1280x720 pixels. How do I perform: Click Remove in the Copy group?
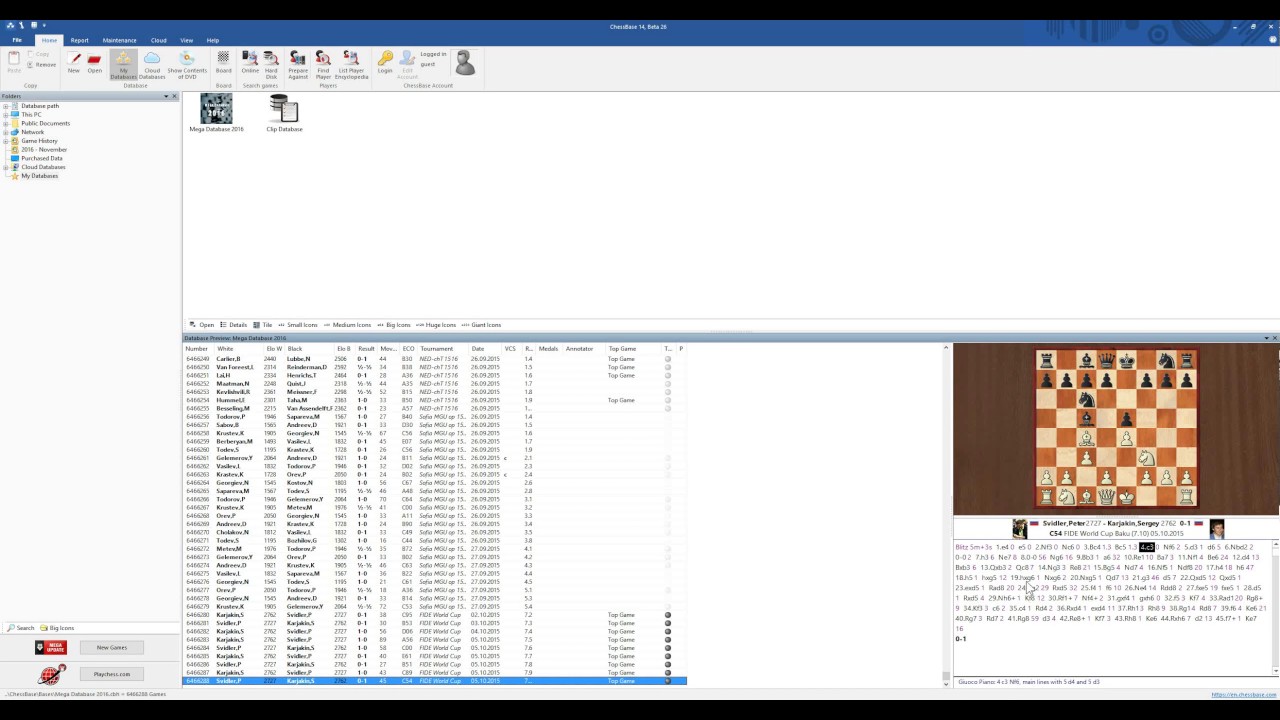(x=42, y=64)
